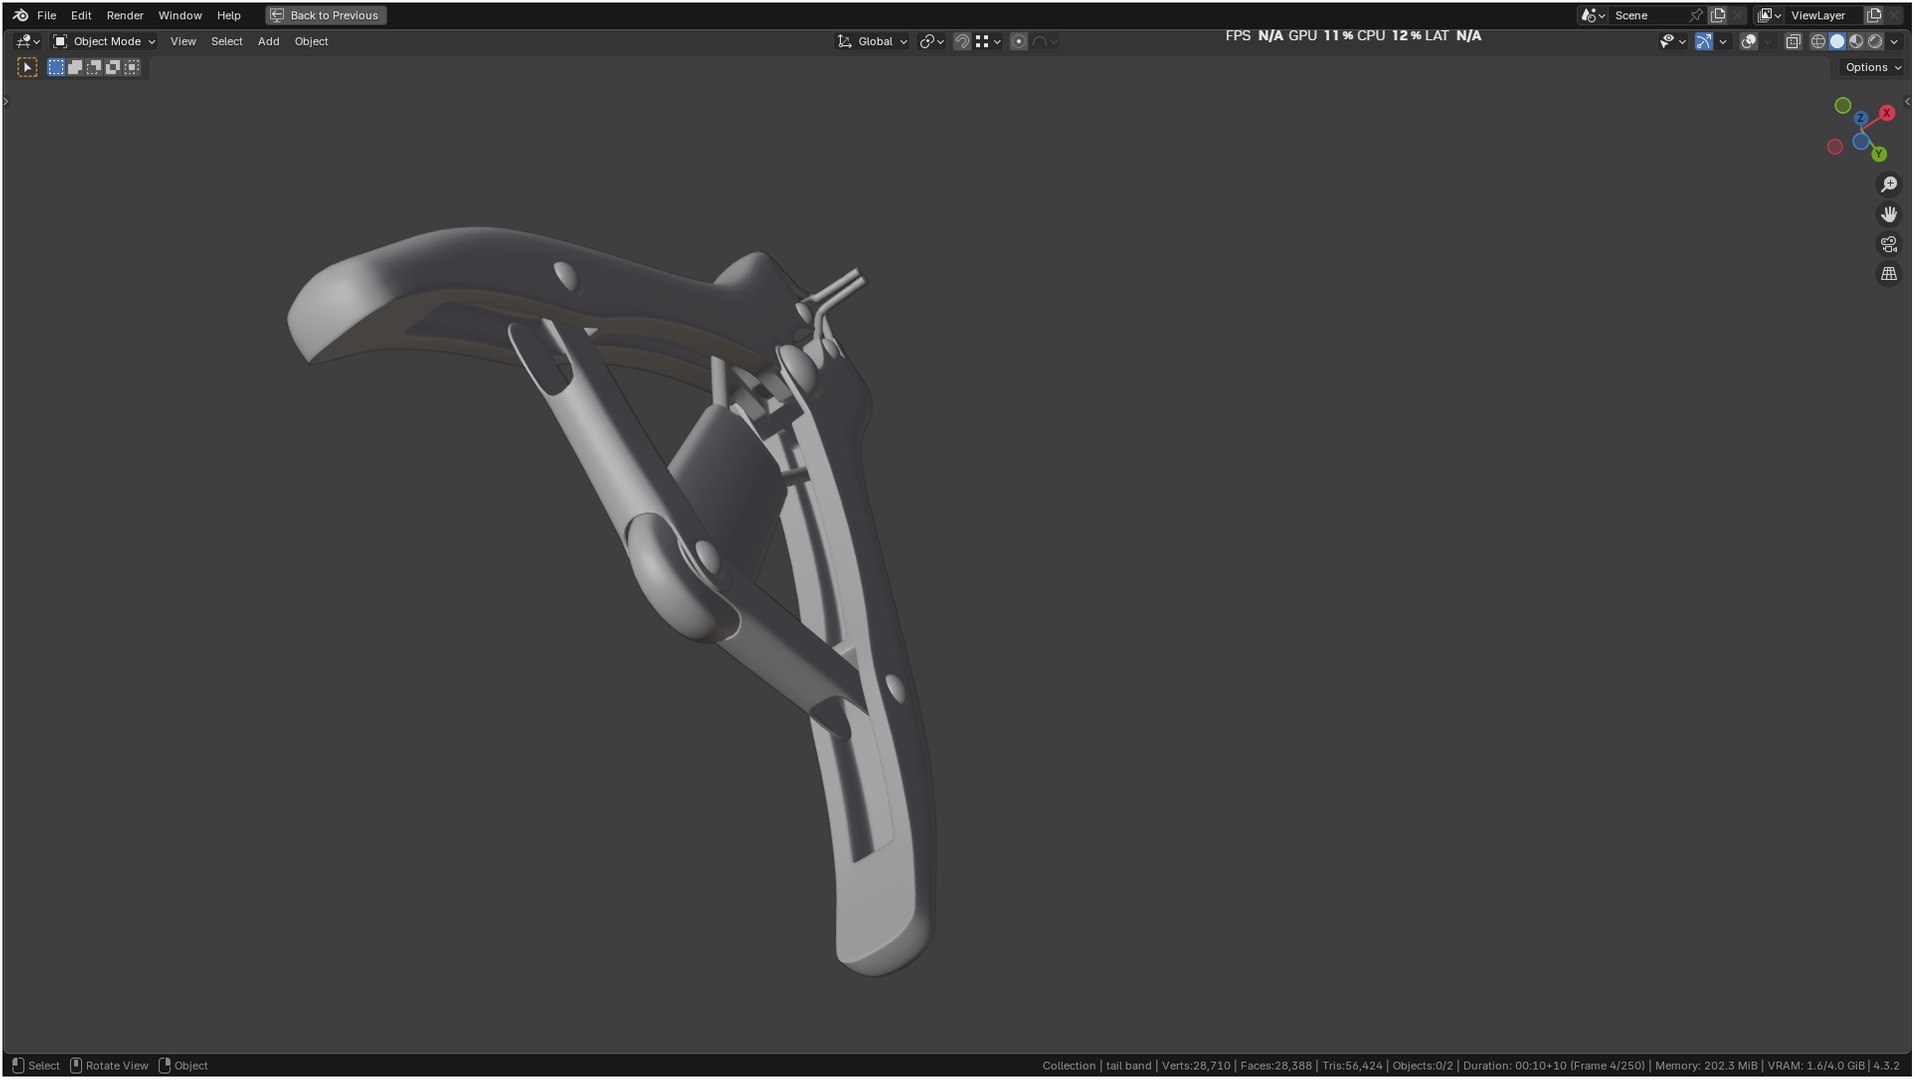Toggle viewport overlays
This screenshot has height=1080, width=1915.
pyautogui.click(x=1749, y=41)
